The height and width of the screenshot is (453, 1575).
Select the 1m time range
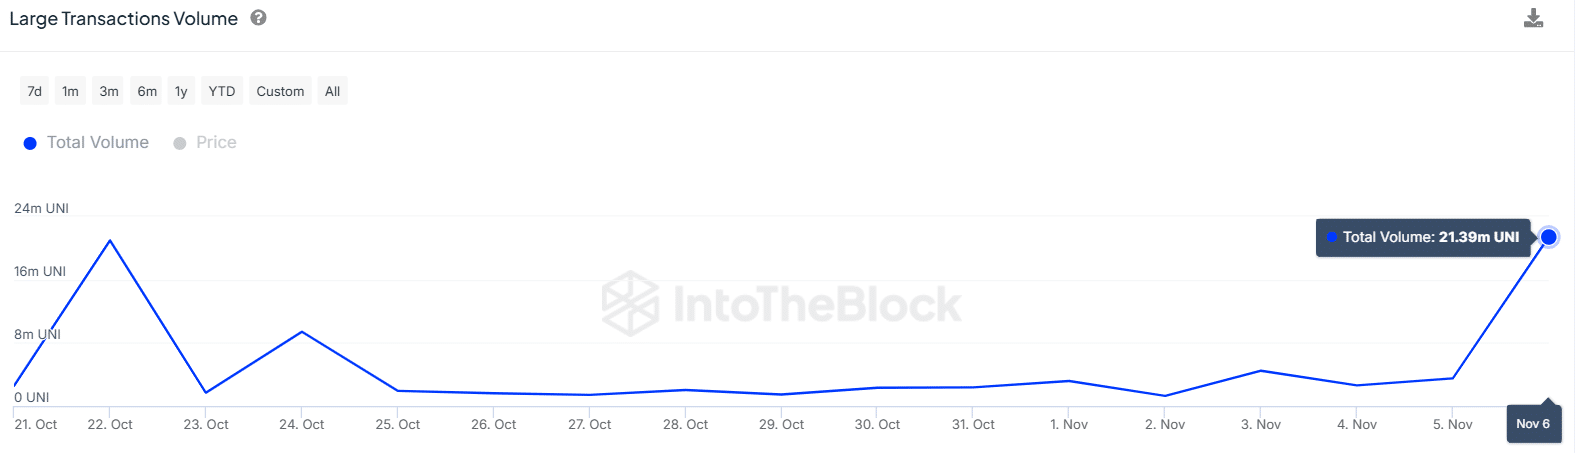(70, 91)
